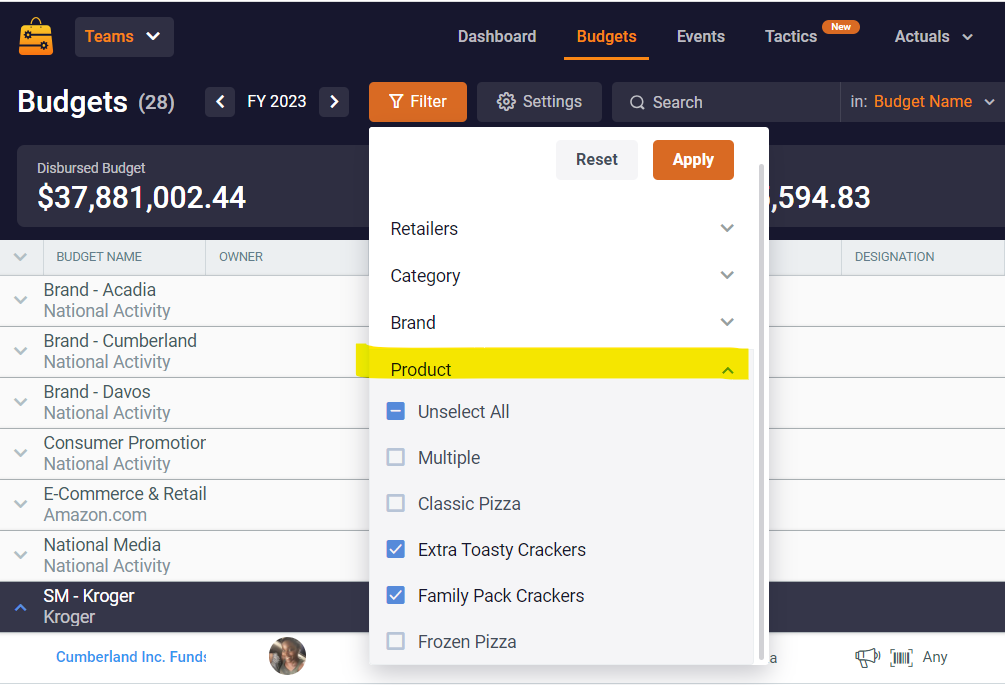Open the Dashboard tab
The image size is (1005, 685).
point(497,37)
